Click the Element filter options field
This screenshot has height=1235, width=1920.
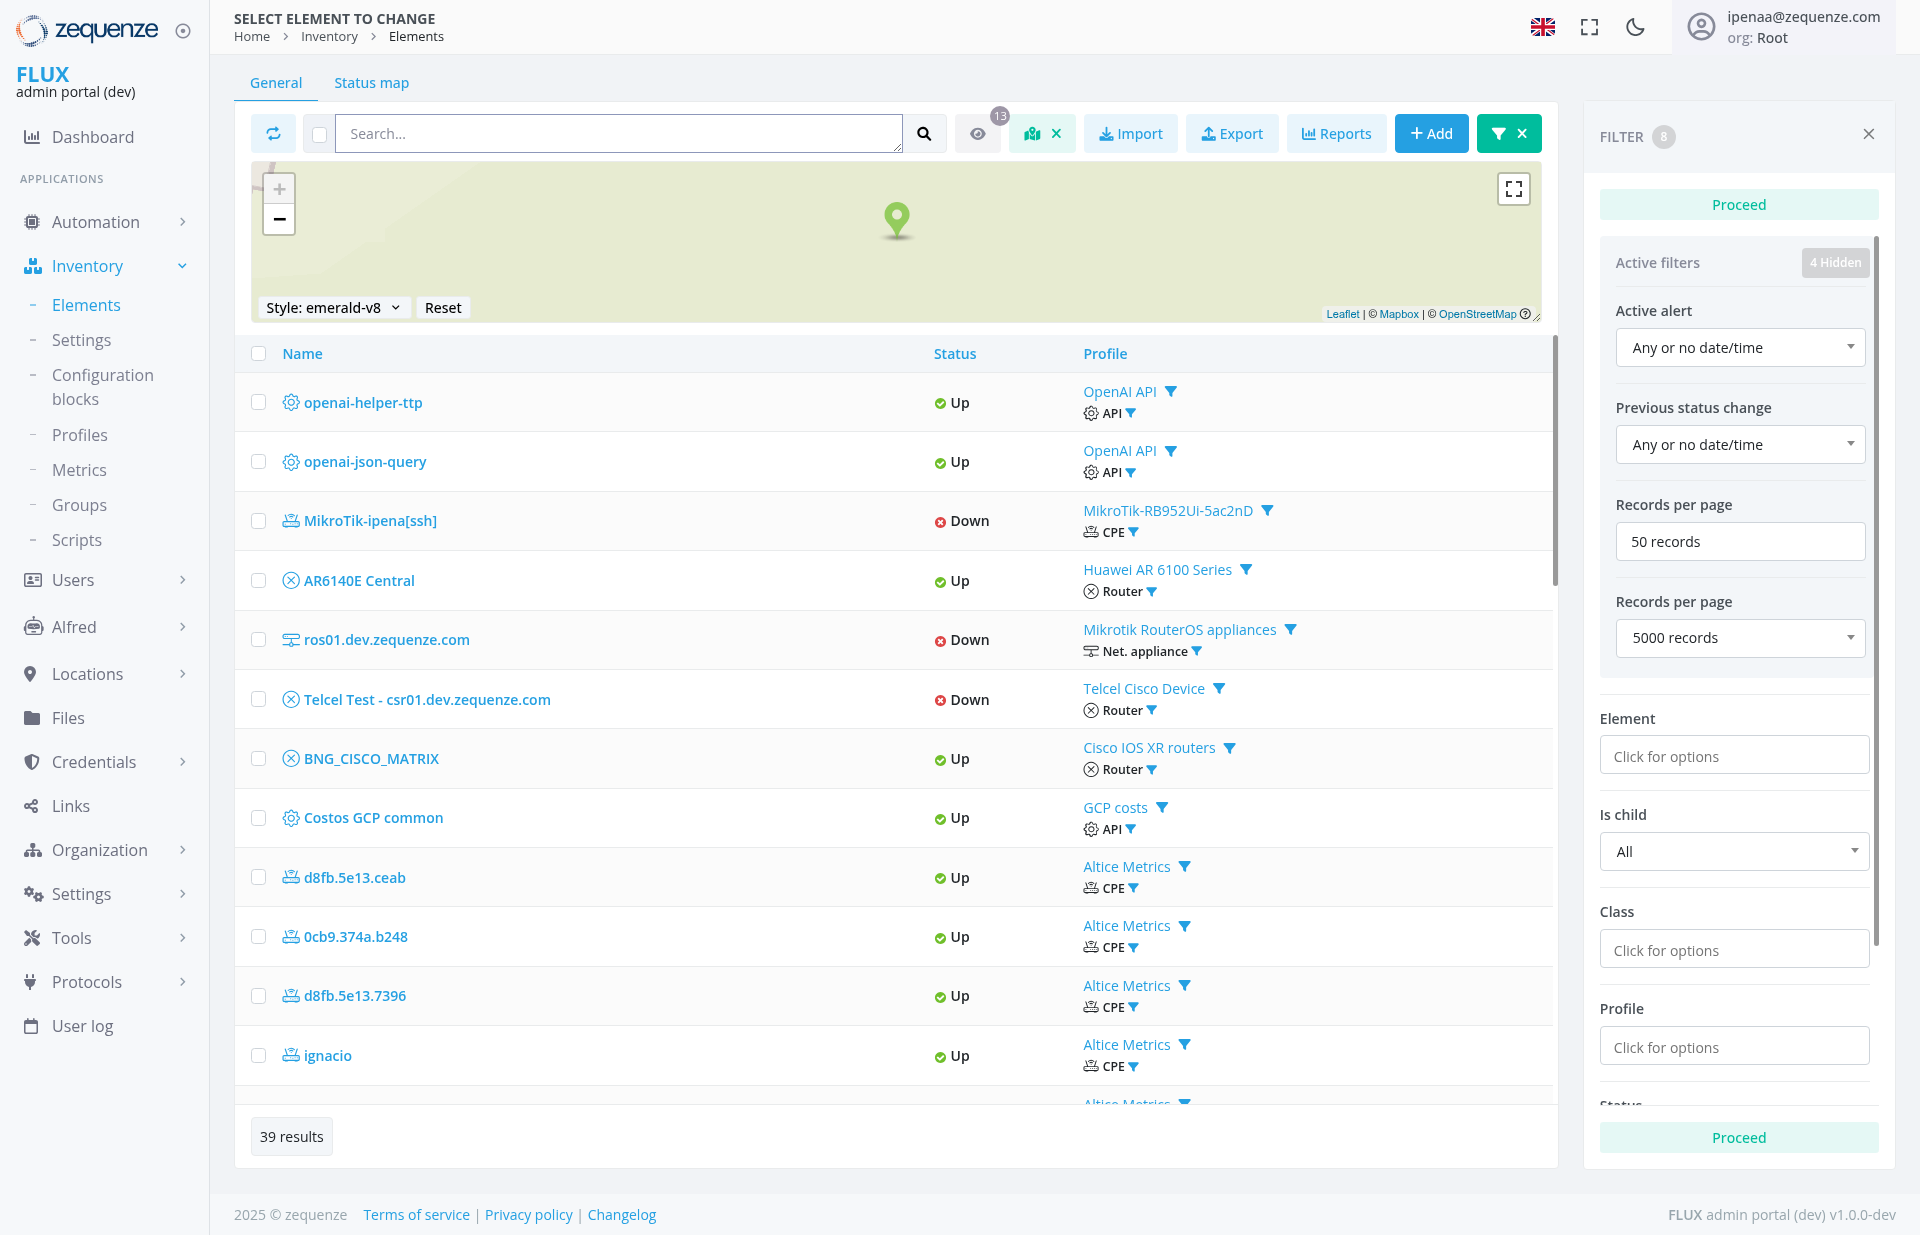pos(1734,757)
